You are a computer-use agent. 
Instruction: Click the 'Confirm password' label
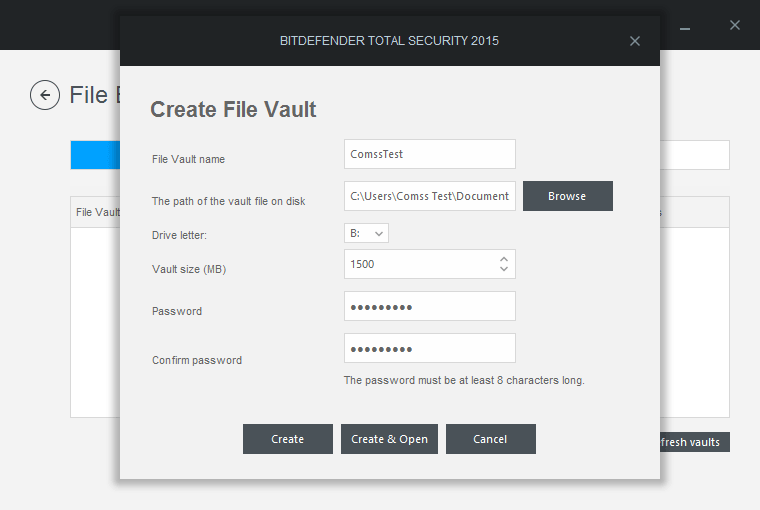point(197,361)
